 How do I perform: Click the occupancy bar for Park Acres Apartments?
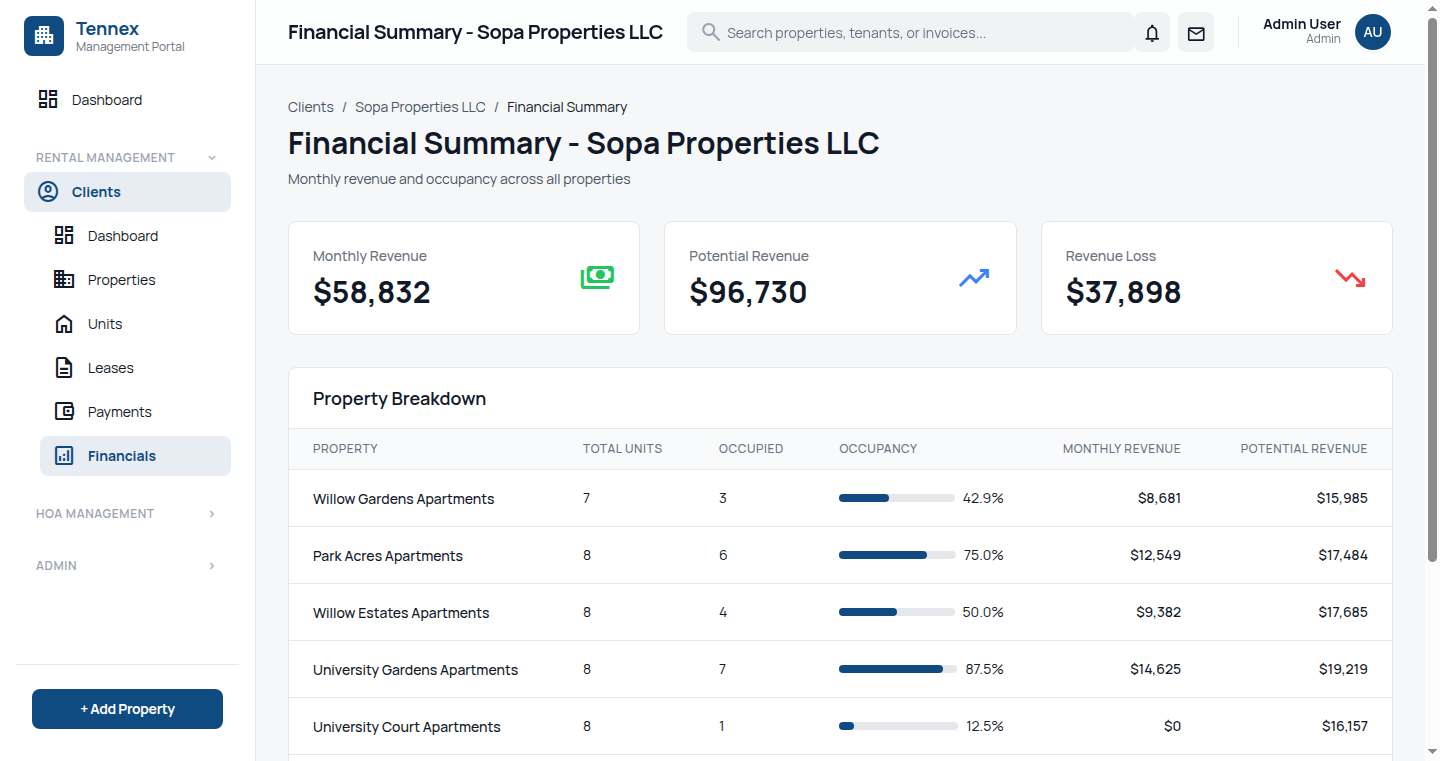pyautogui.click(x=897, y=555)
